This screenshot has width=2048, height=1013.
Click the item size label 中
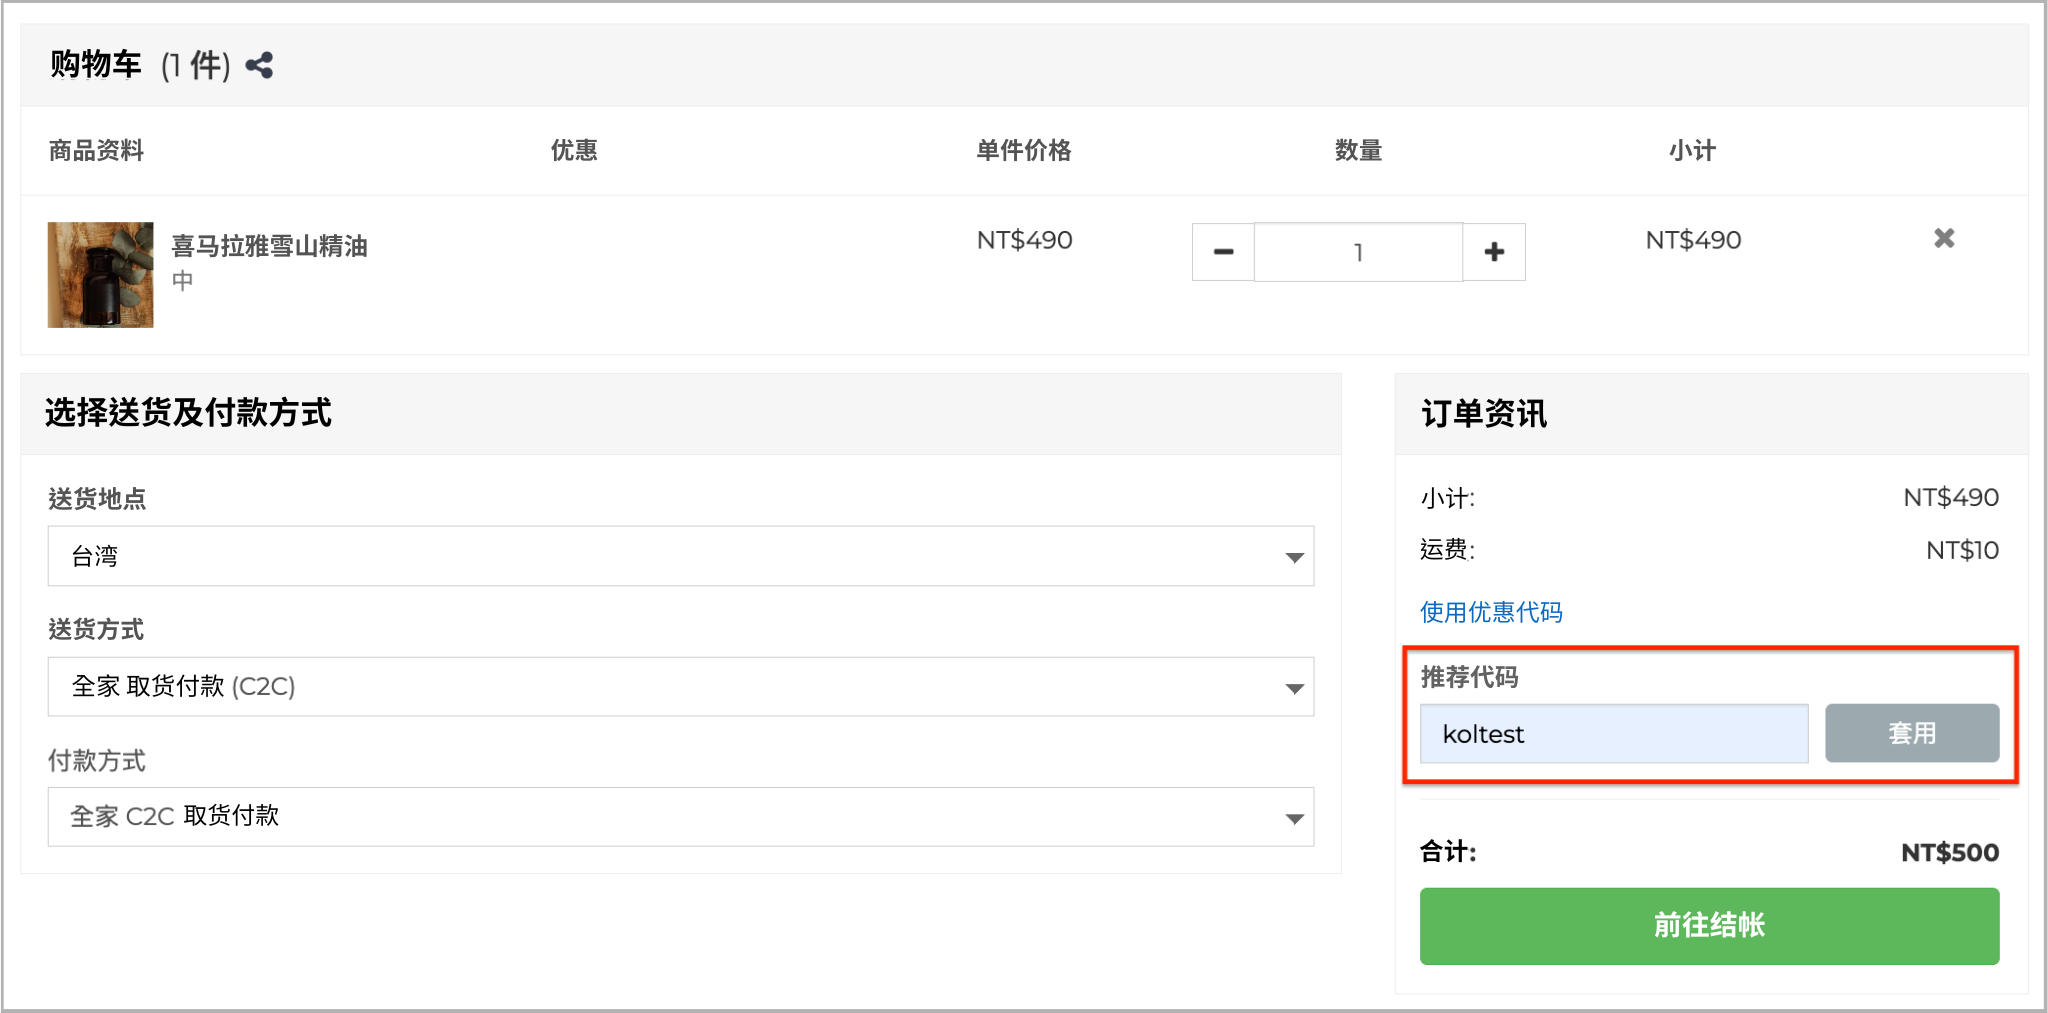coord(182,280)
